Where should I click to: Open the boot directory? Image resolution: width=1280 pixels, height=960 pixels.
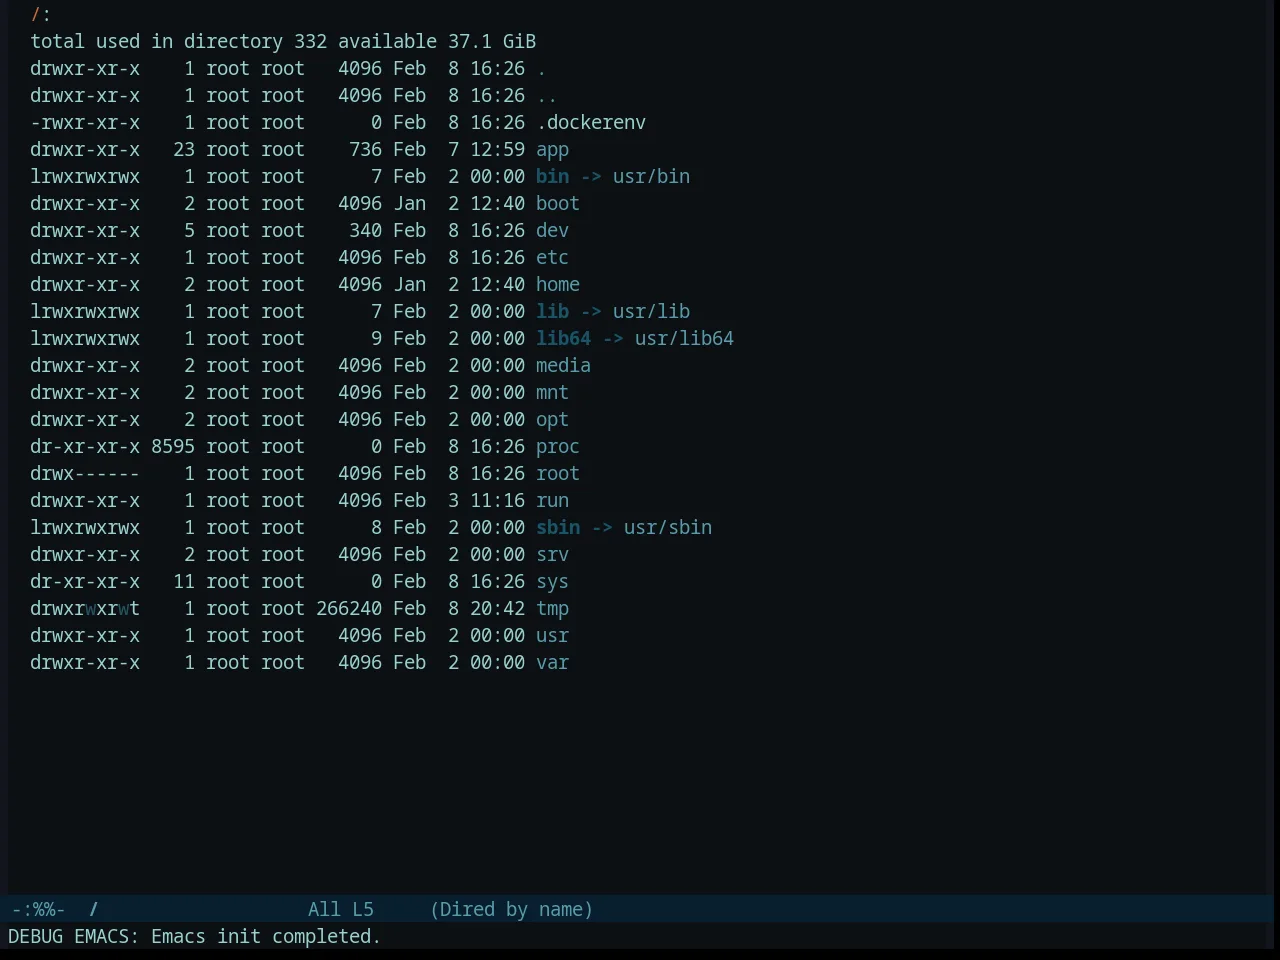(558, 204)
